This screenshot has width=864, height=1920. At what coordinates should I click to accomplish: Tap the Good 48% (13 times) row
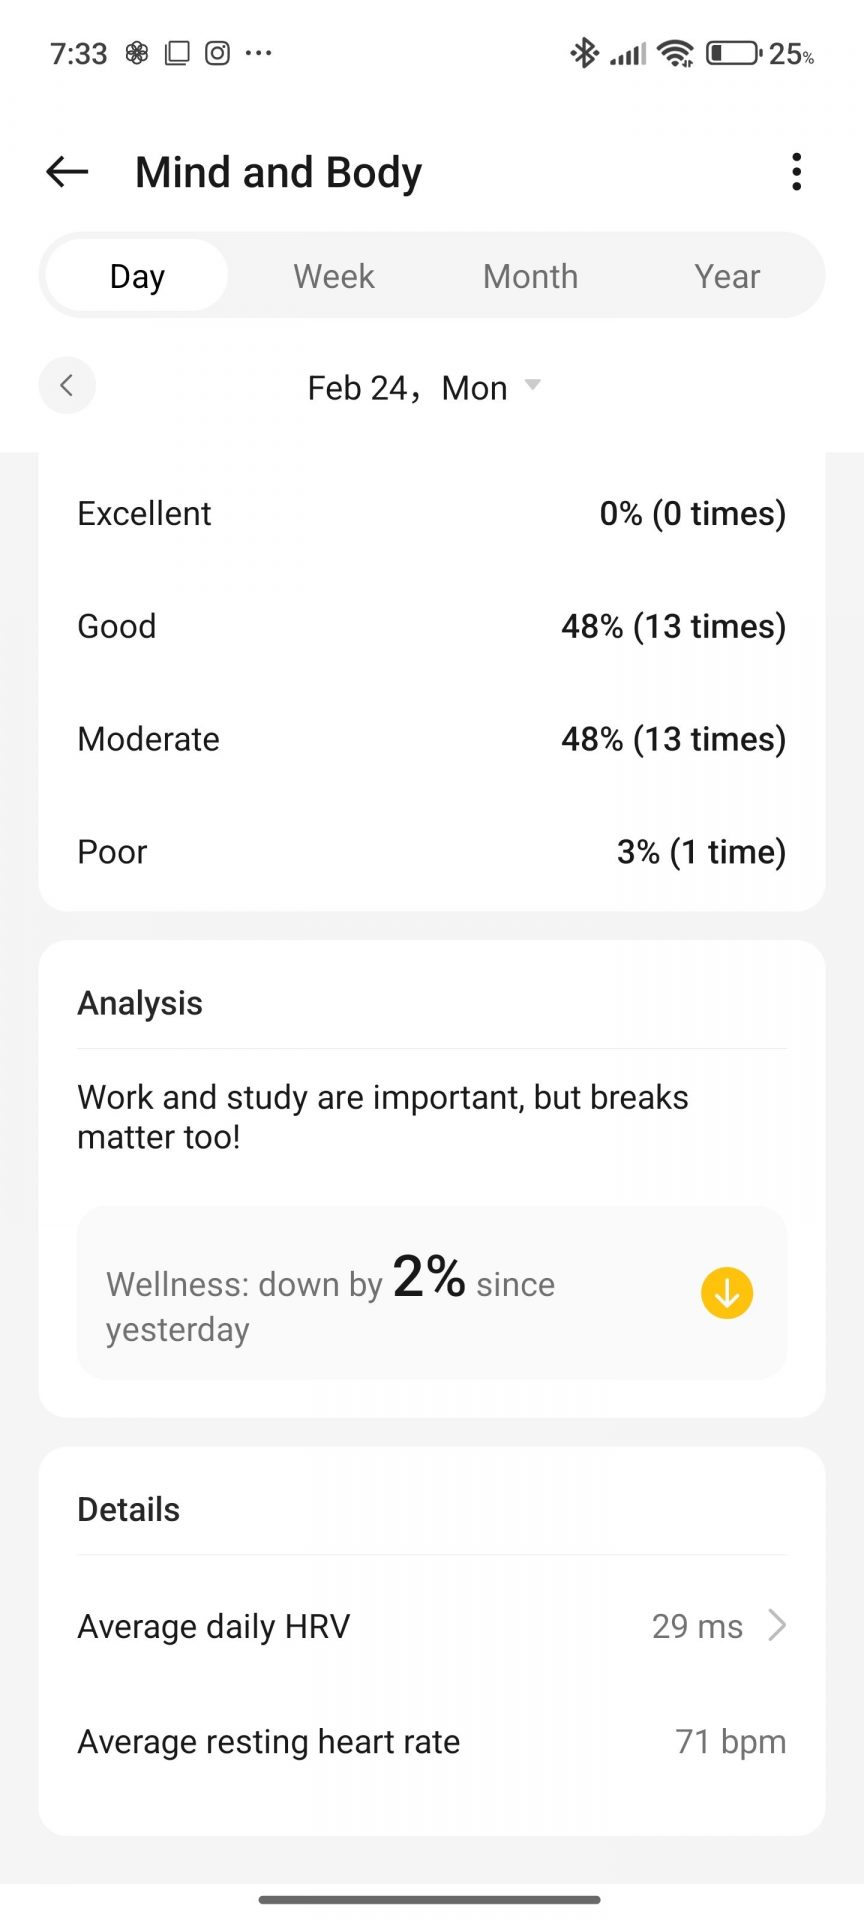432,626
